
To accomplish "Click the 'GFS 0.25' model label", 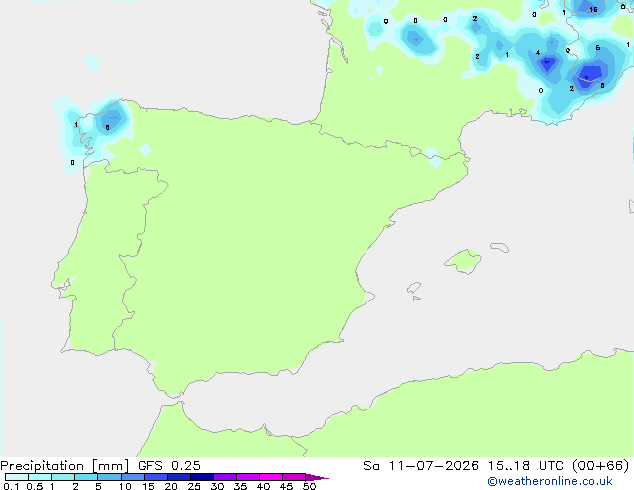I will [169, 466].
